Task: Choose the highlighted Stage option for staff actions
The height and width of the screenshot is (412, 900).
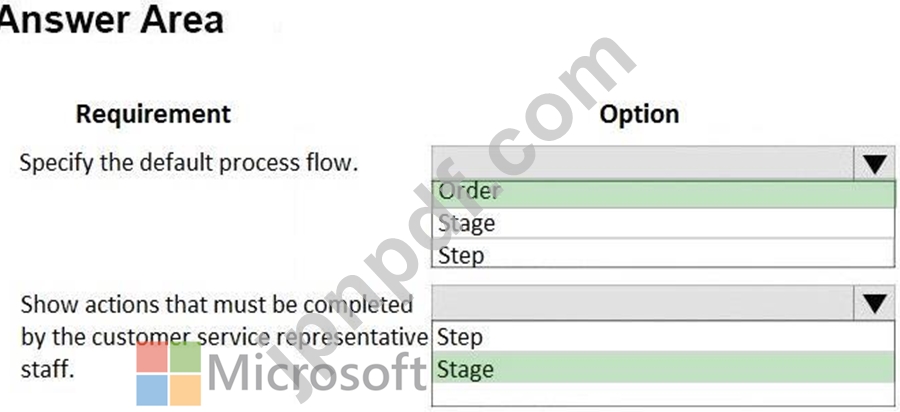Action: [663, 368]
